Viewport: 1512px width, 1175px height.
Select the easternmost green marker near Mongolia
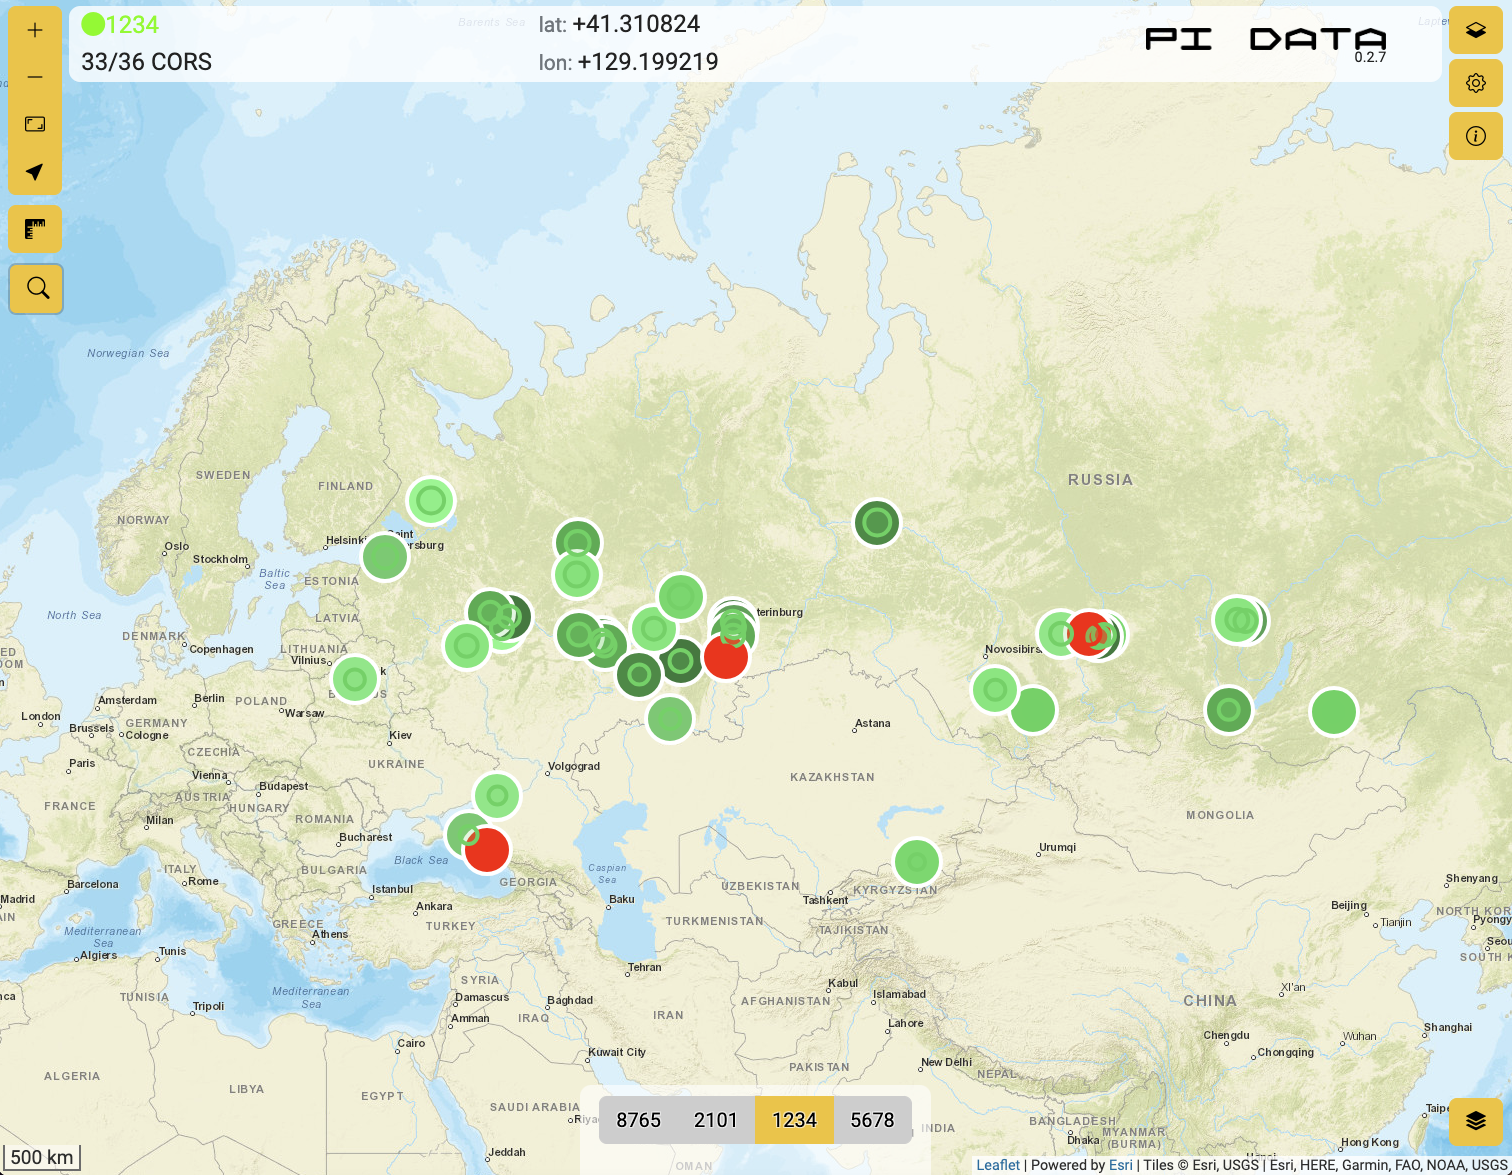(1334, 712)
